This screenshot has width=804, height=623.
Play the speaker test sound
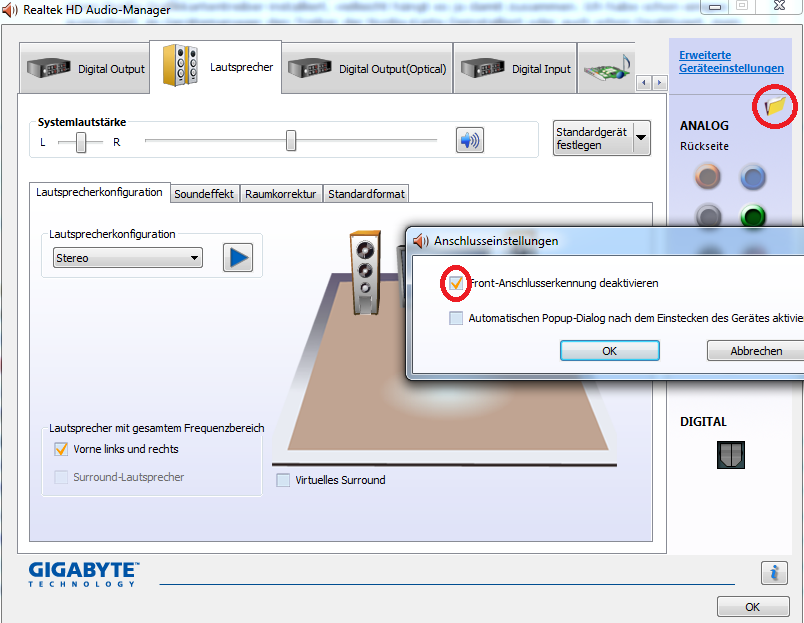tap(238, 257)
